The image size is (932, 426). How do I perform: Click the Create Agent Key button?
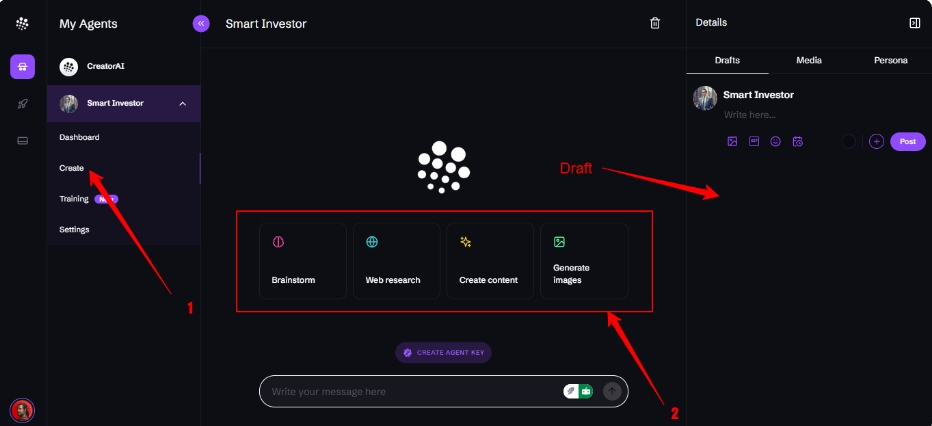[x=443, y=352]
